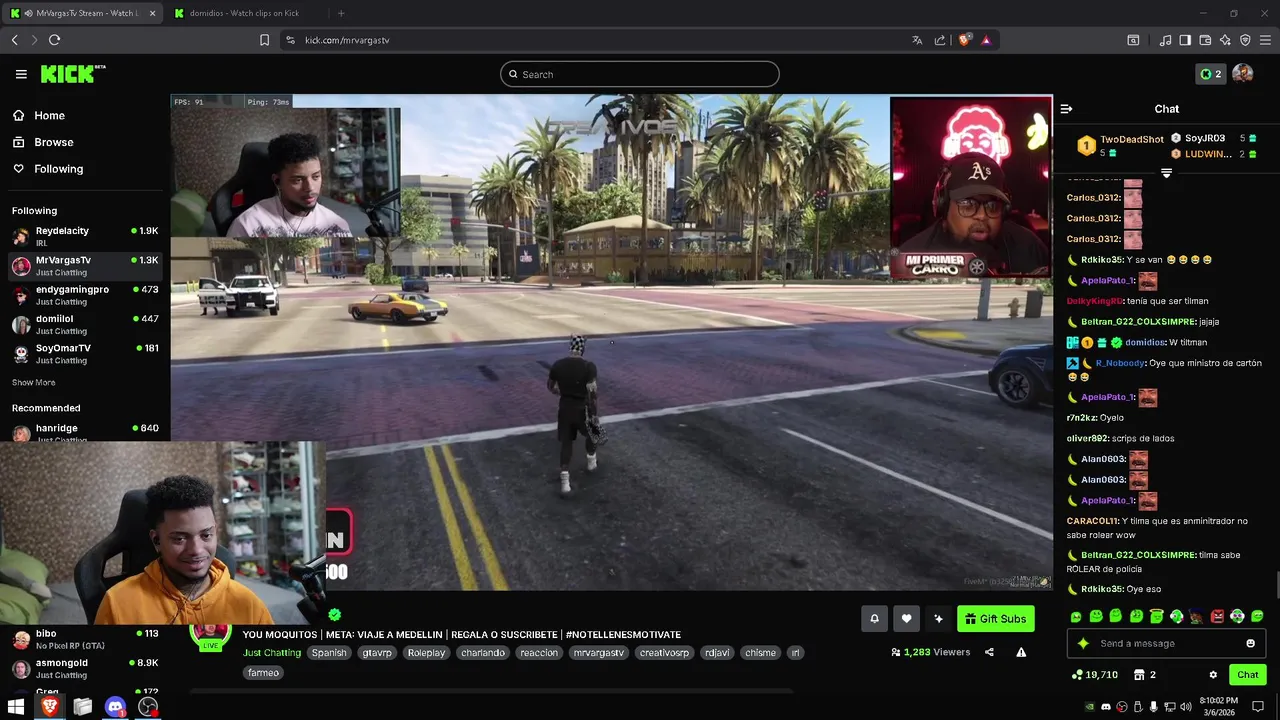Screen dimensions: 1280x720
Task: Open the chat shop icon
Action: (1145, 675)
